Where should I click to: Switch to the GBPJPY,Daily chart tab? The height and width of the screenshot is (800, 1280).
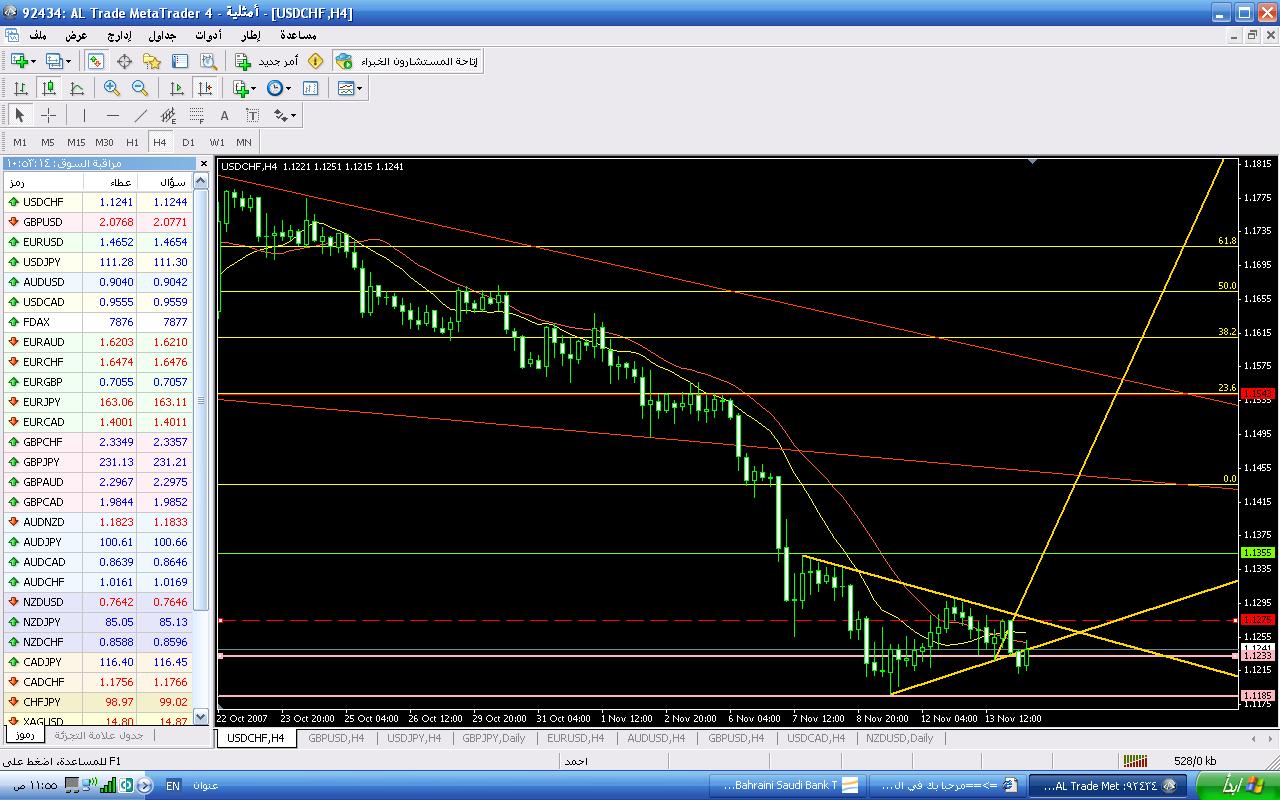493,738
